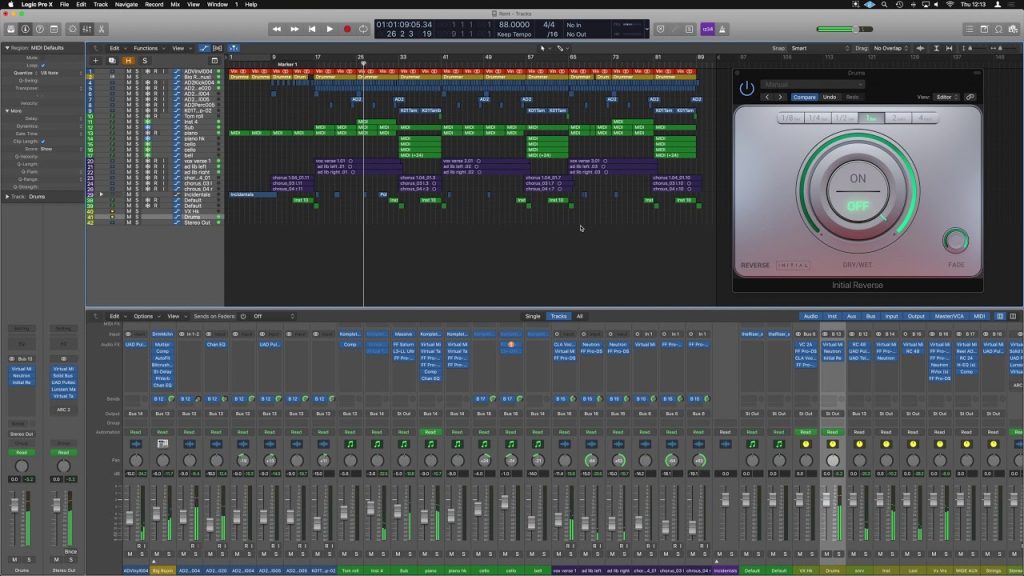Image resolution: width=1024 pixels, height=576 pixels.
Task: Click the Play button in the transport
Action: point(330,29)
